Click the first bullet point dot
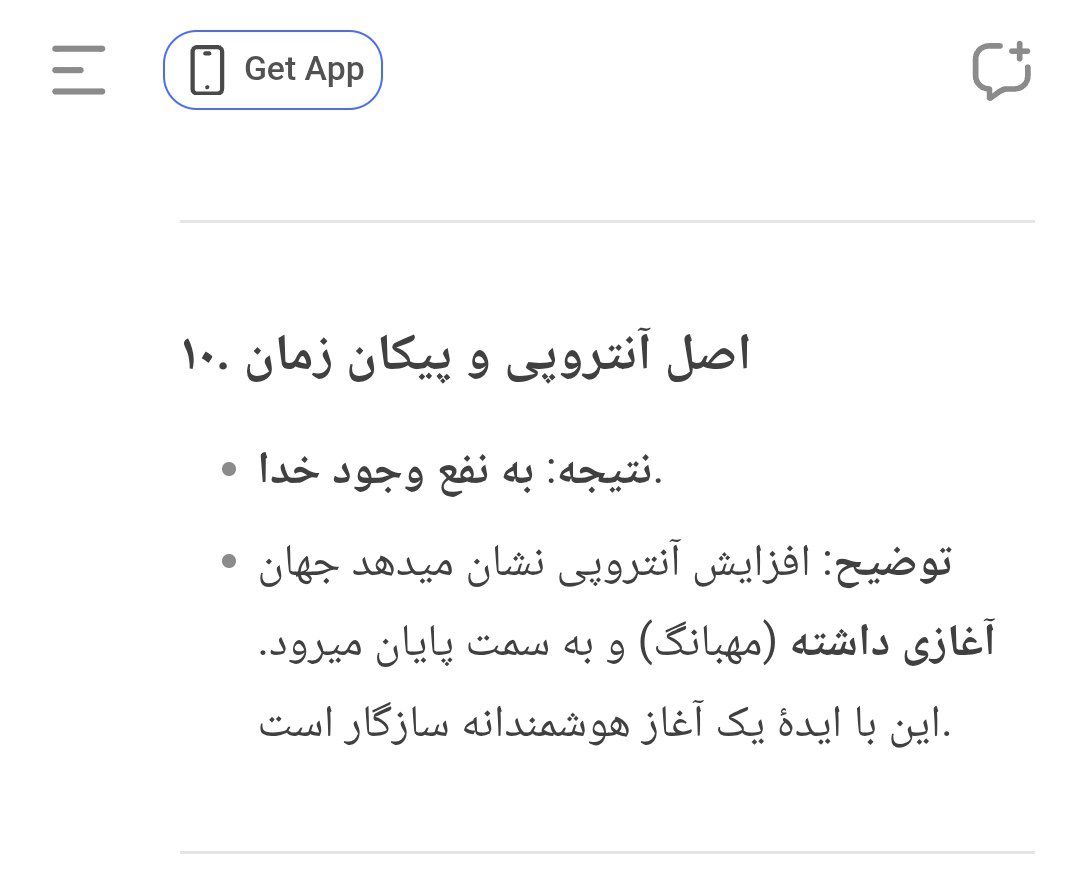Viewport: 1080px width, 894px height. [229, 470]
